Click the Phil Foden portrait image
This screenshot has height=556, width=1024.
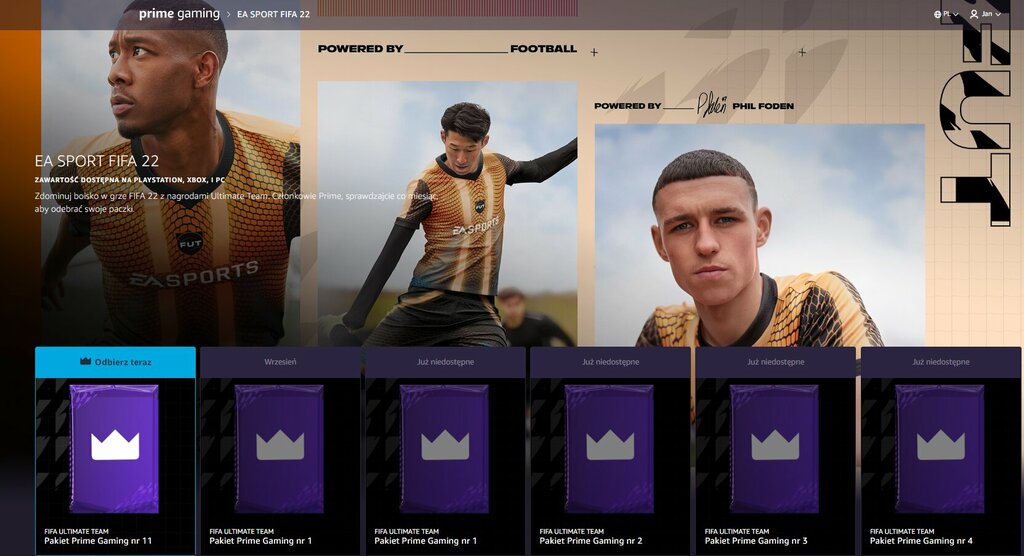coord(760,235)
